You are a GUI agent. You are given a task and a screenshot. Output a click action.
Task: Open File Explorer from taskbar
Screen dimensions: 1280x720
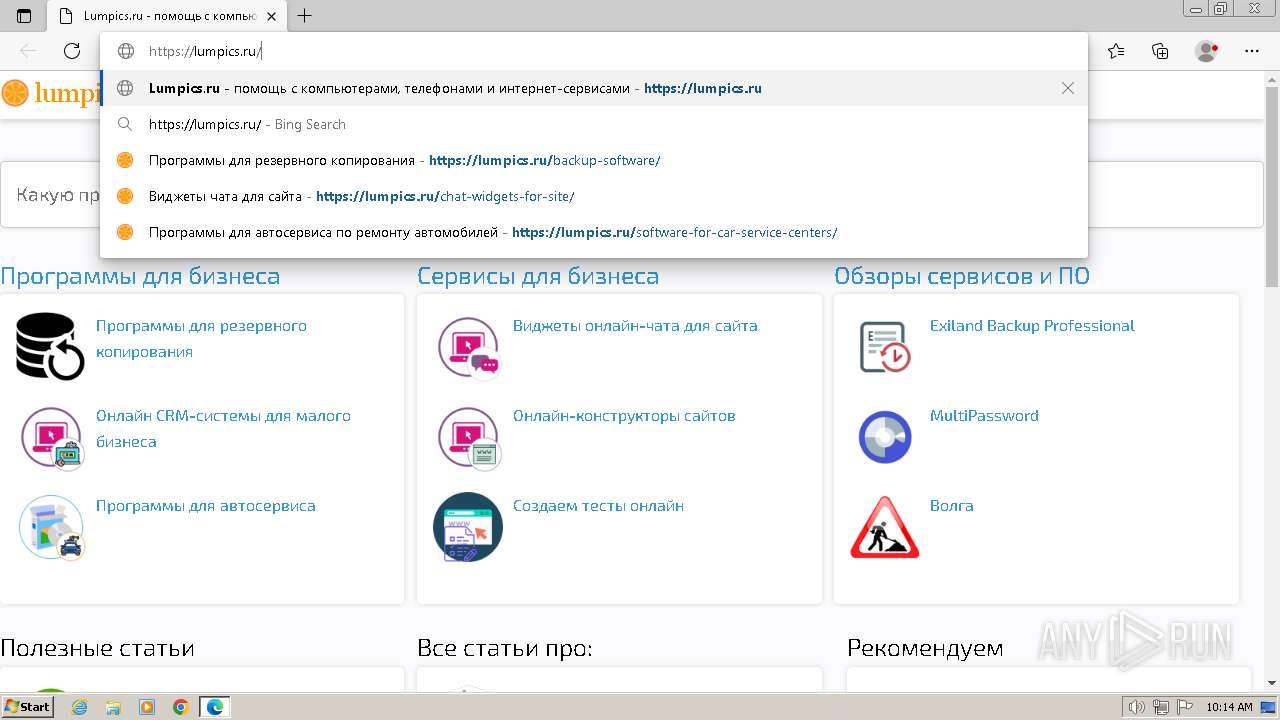(x=113, y=707)
